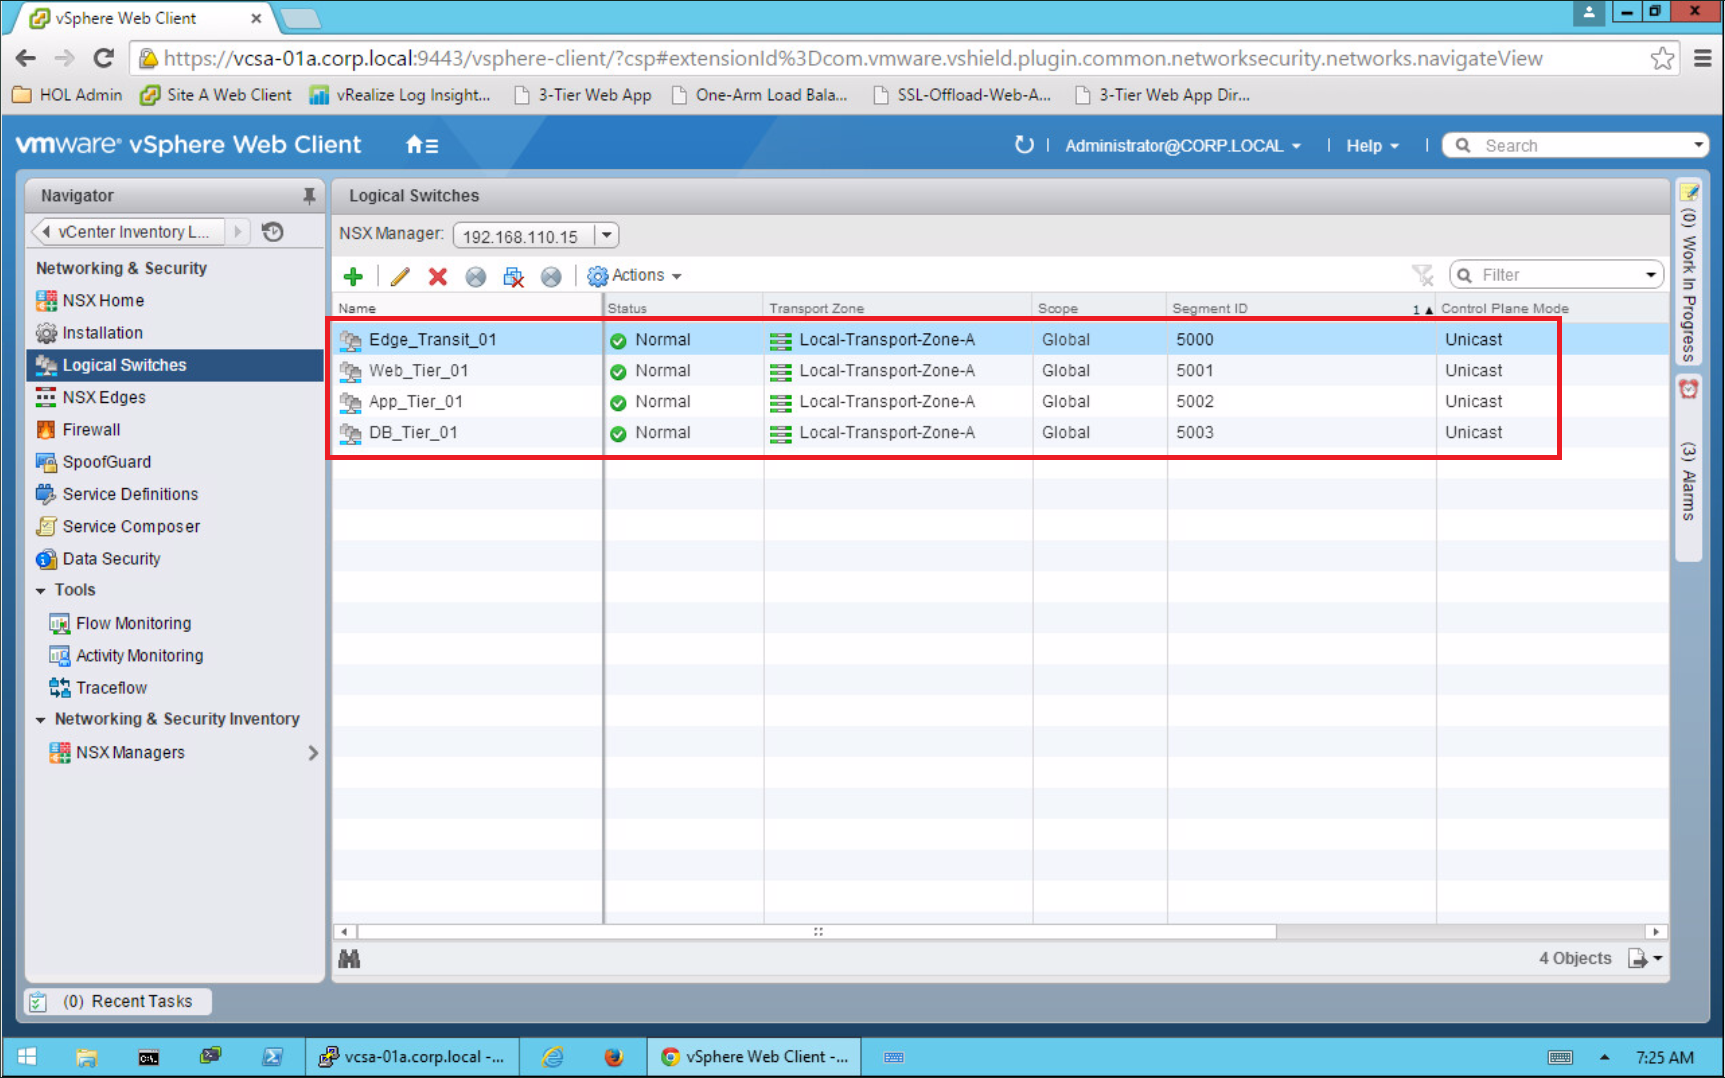The width and height of the screenshot is (1725, 1078).
Task: Click the clear filter funnel icon
Action: [x=1422, y=275]
